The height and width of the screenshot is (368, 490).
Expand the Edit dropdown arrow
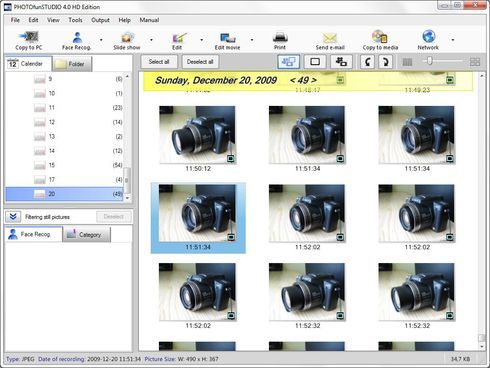(202, 40)
